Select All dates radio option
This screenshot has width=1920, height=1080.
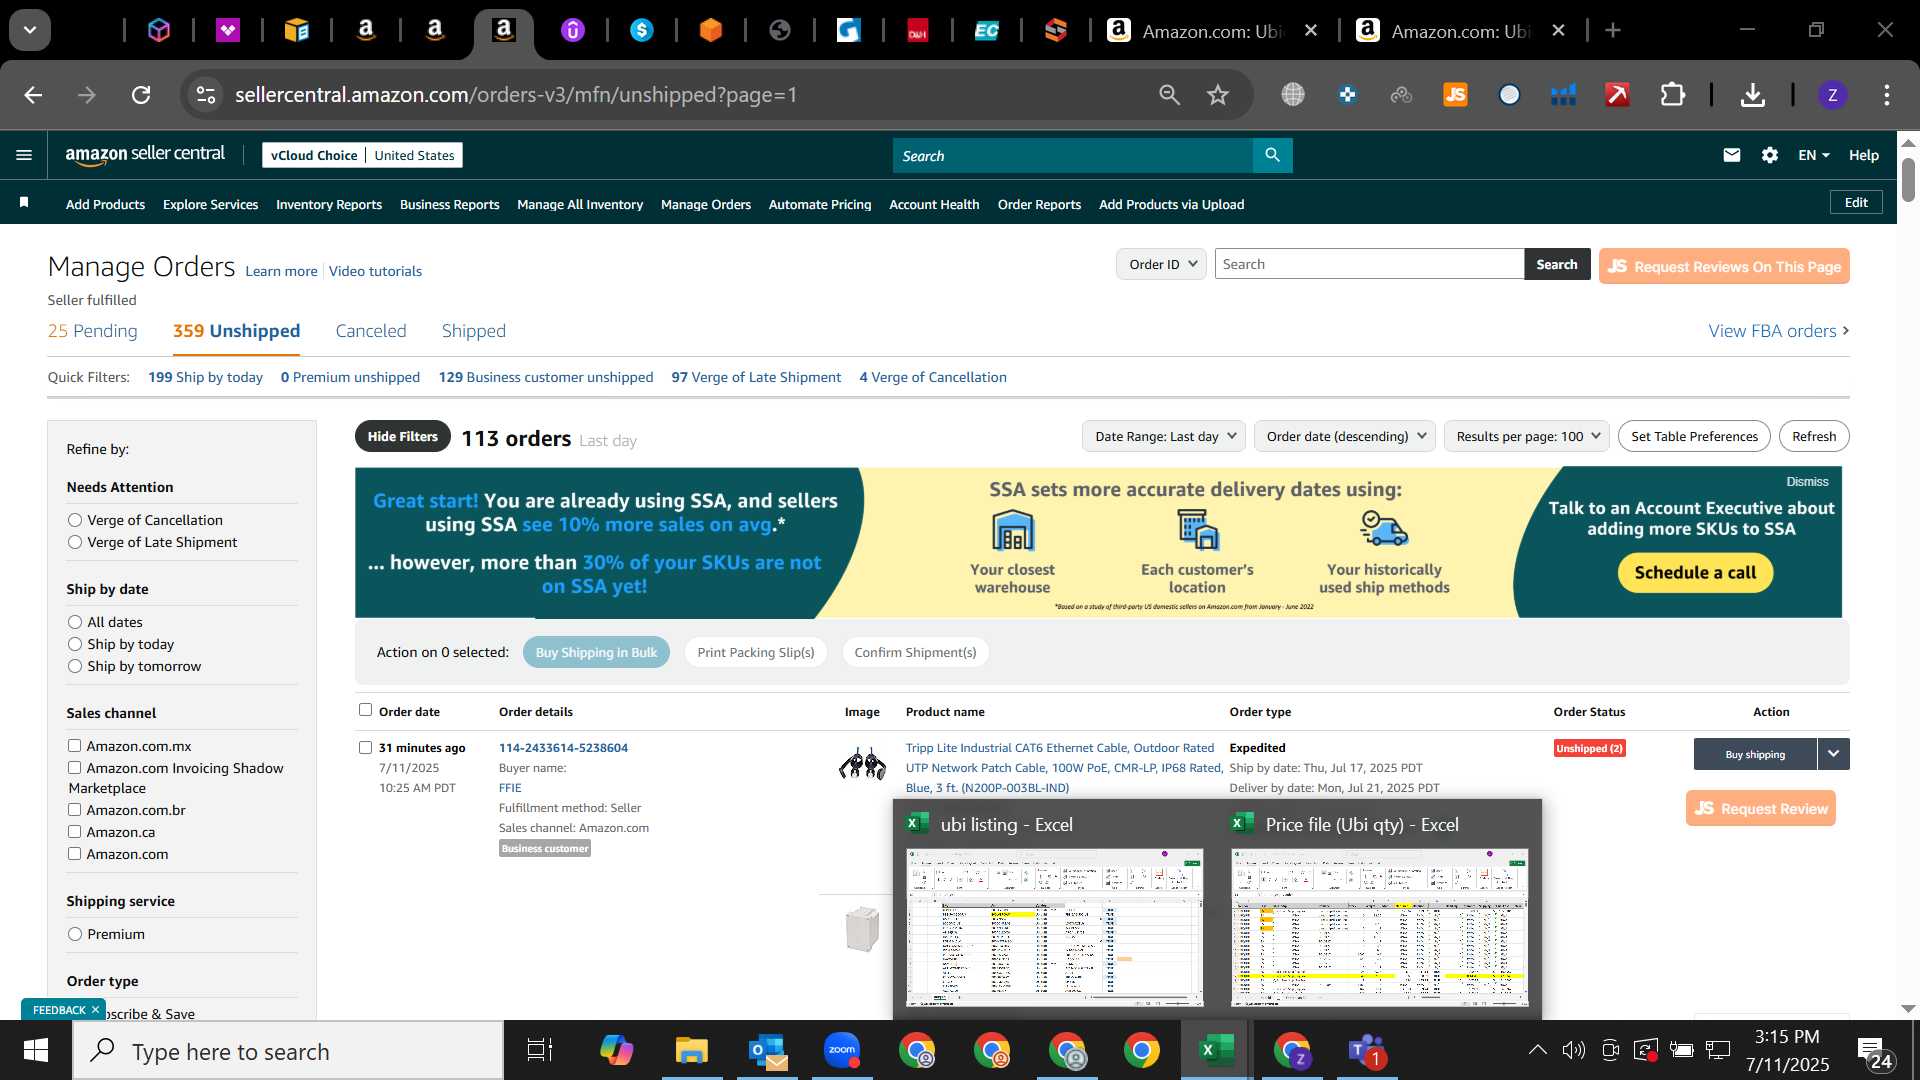(75, 622)
